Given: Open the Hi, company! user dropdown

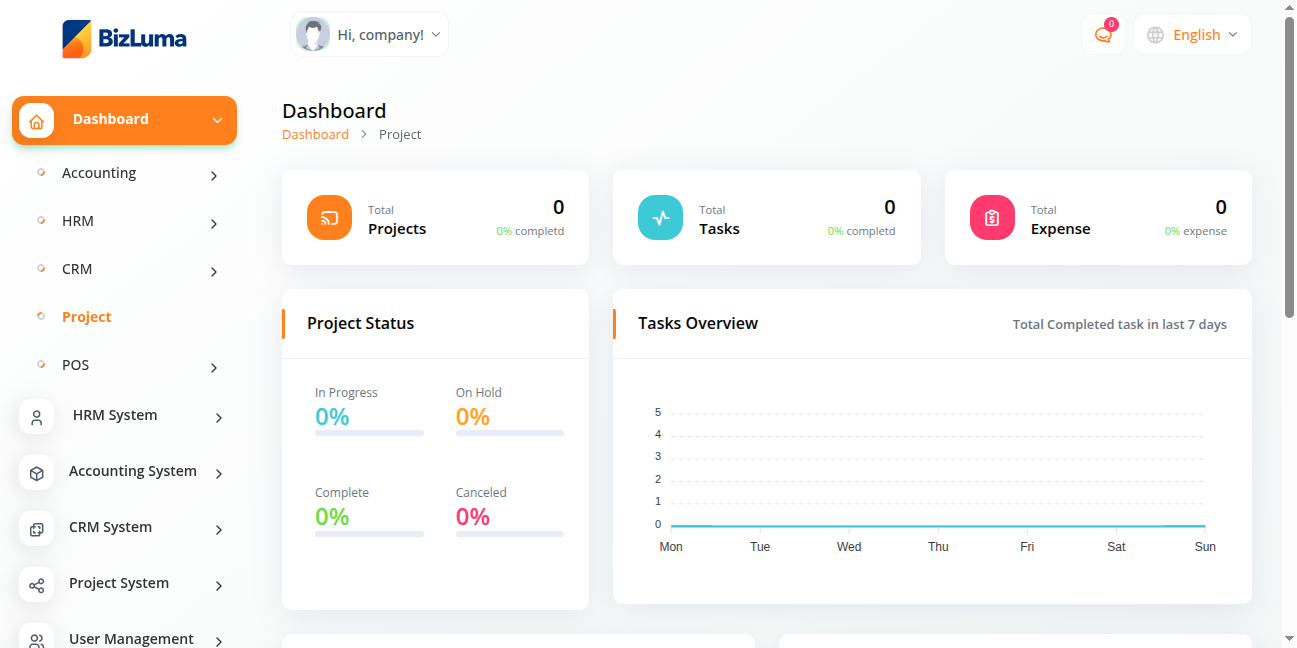Looking at the screenshot, I should (x=369, y=35).
